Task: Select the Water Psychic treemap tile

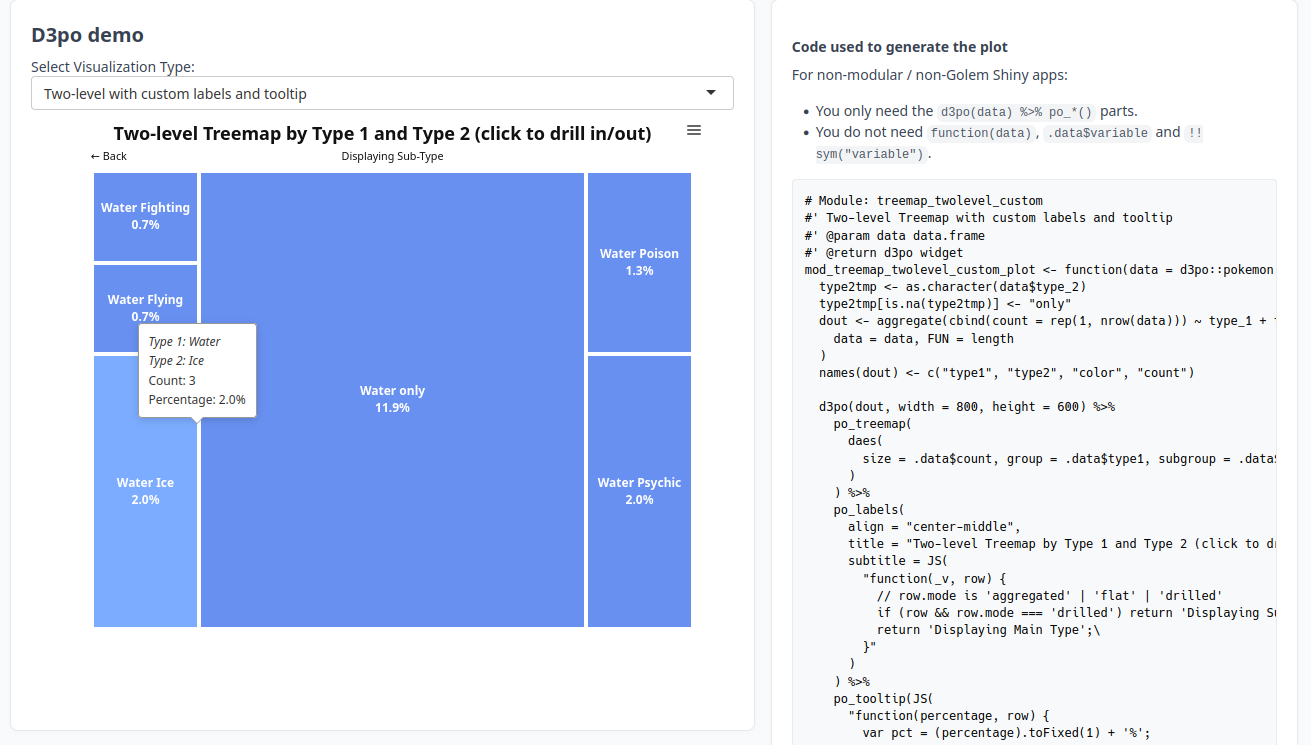Action: tap(639, 490)
